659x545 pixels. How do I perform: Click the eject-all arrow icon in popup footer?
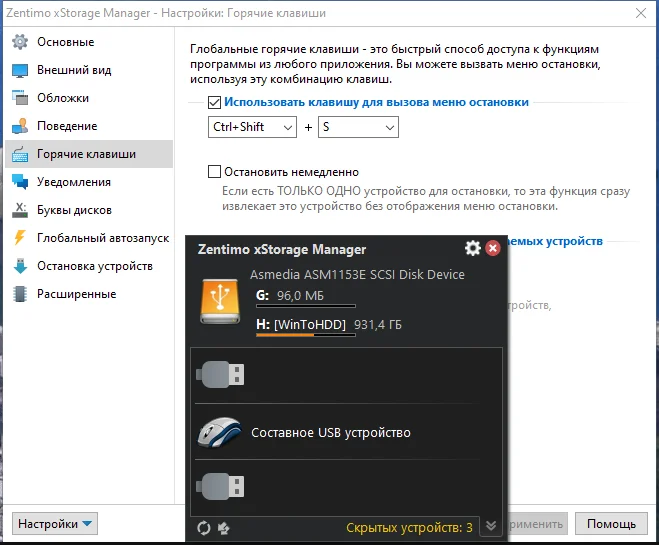[x=224, y=528]
